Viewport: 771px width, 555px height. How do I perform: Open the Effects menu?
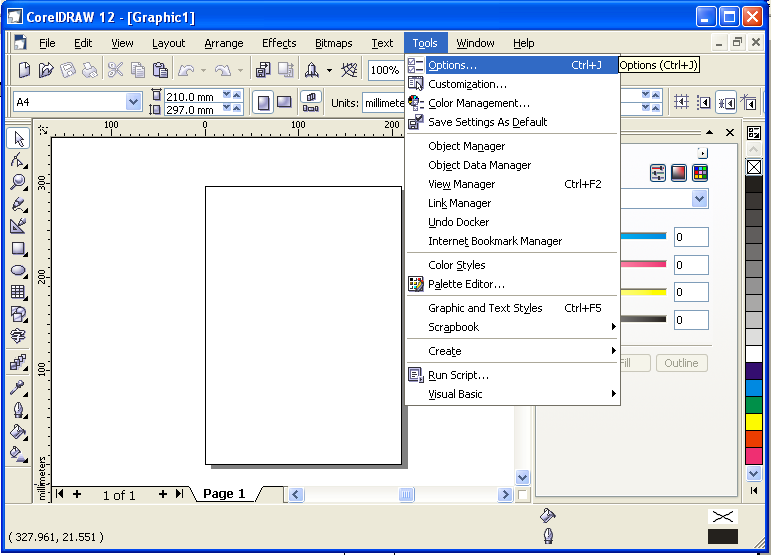[279, 43]
